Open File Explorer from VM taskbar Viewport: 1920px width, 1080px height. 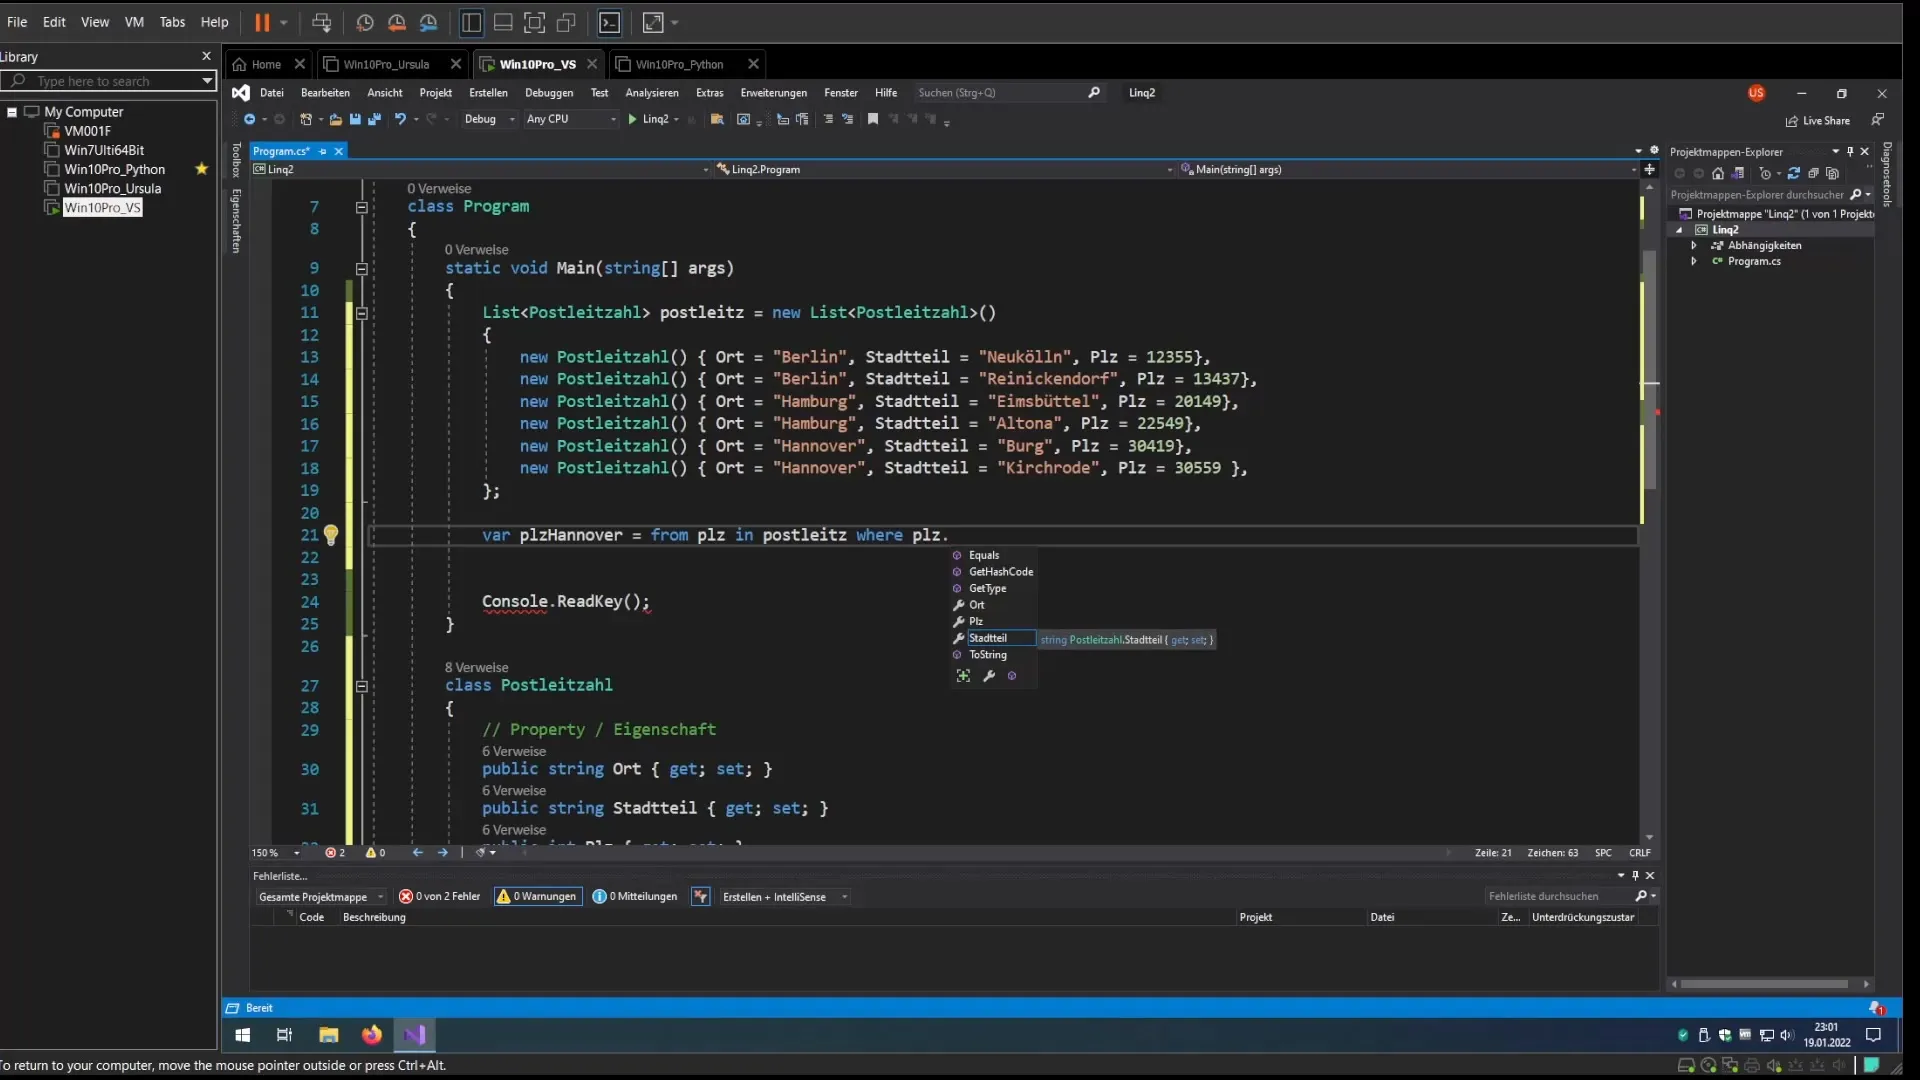point(329,1035)
